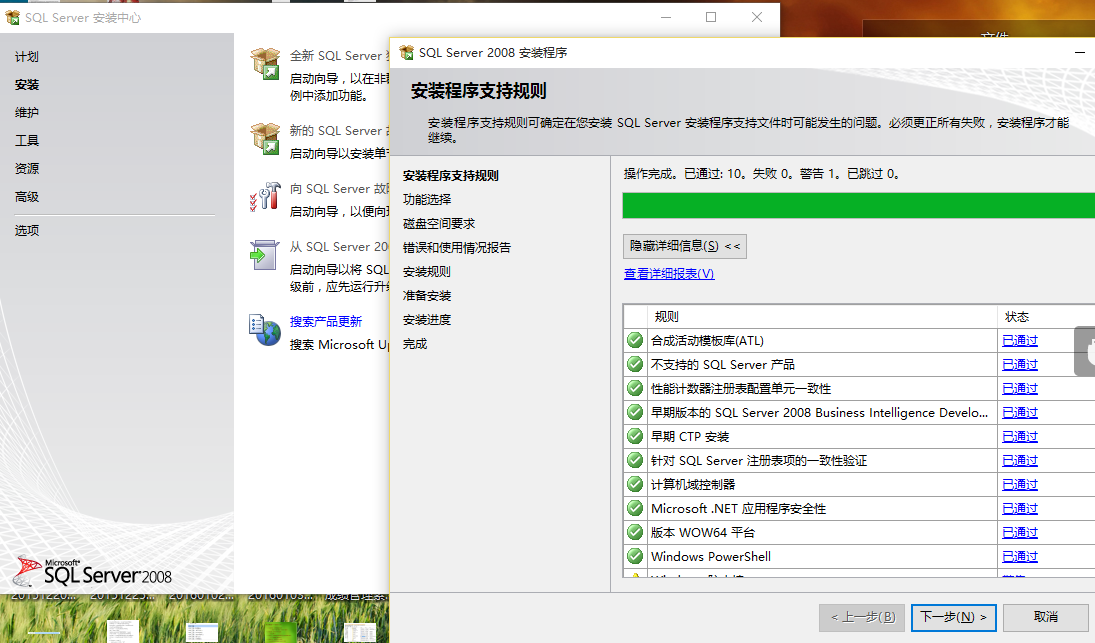Click the add node tools icon in Installation Center
The height and width of the screenshot is (643, 1095).
(265, 197)
